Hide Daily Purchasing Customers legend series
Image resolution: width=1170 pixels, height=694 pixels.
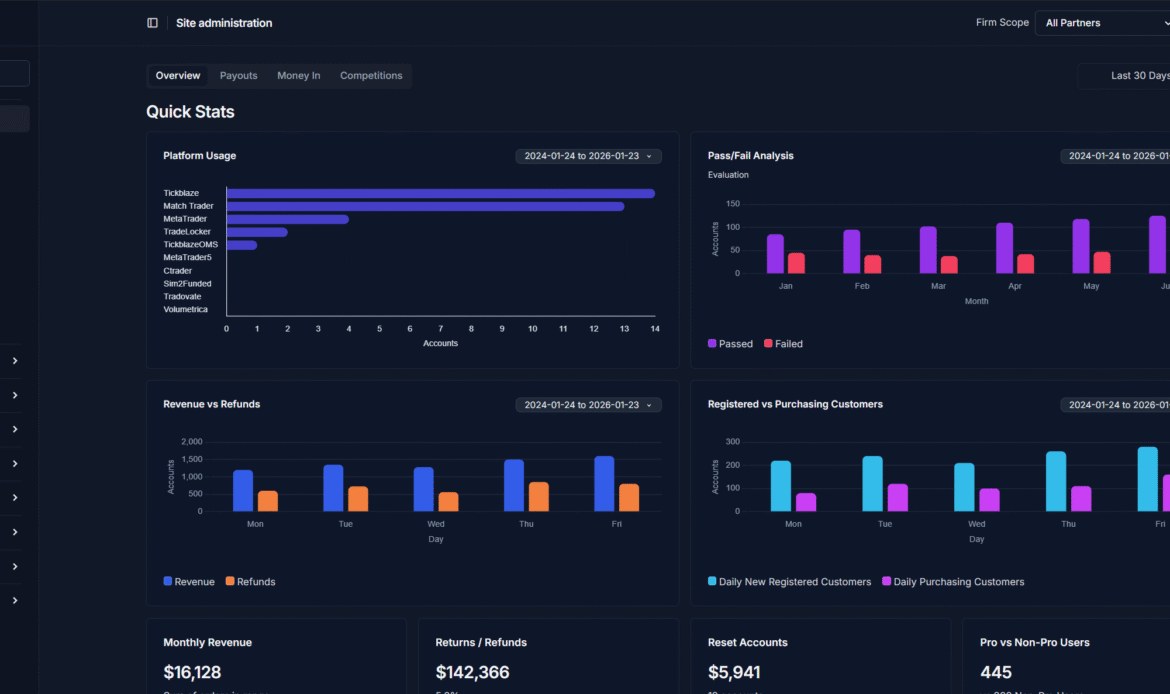click(x=952, y=582)
